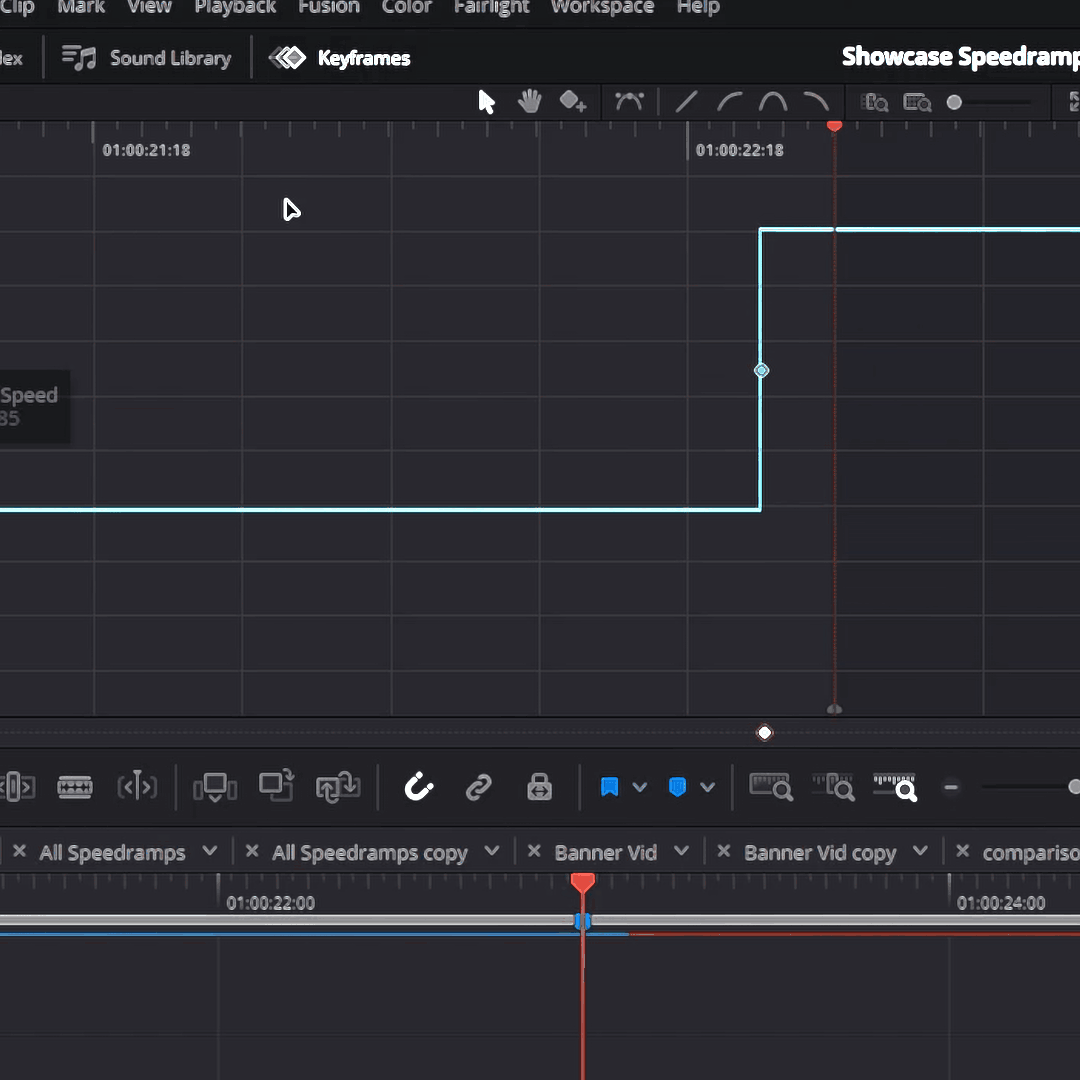Click the linked selection chain icon

(478, 787)
